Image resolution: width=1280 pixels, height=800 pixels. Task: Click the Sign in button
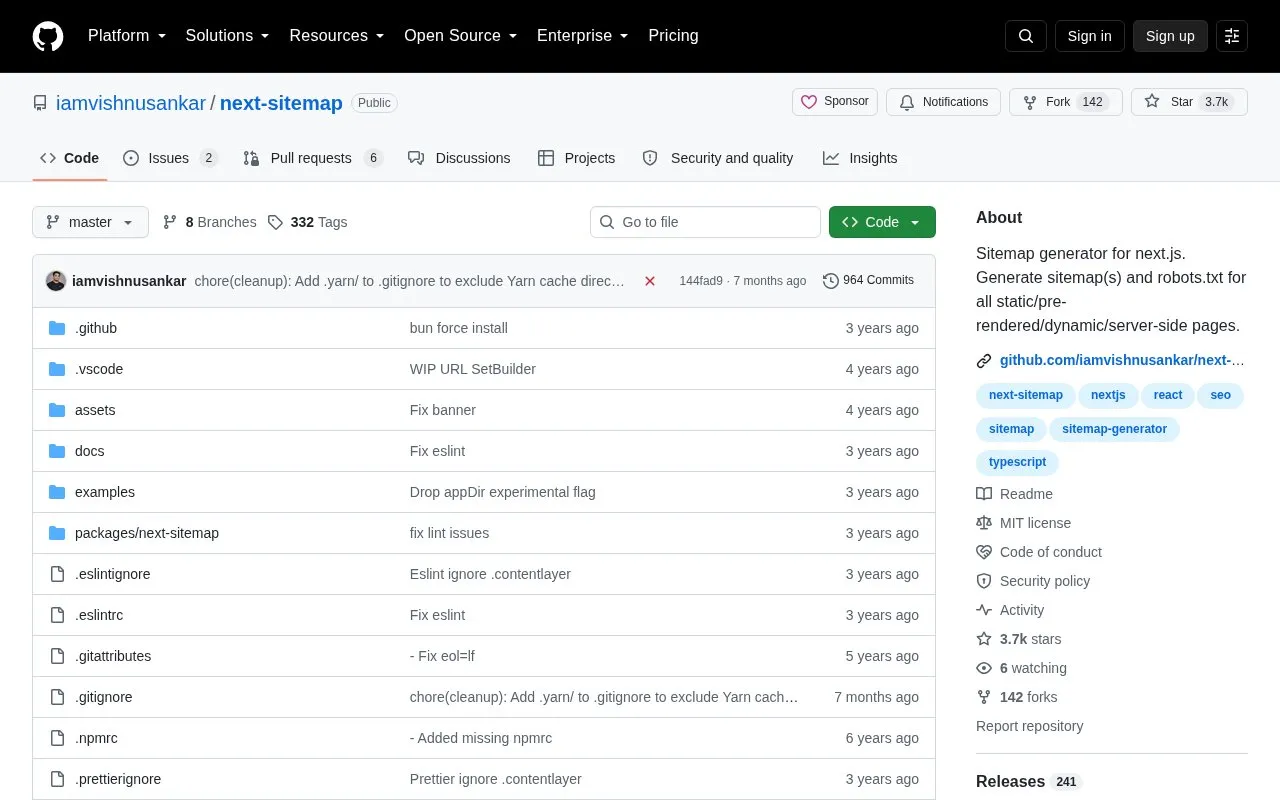1089,36
